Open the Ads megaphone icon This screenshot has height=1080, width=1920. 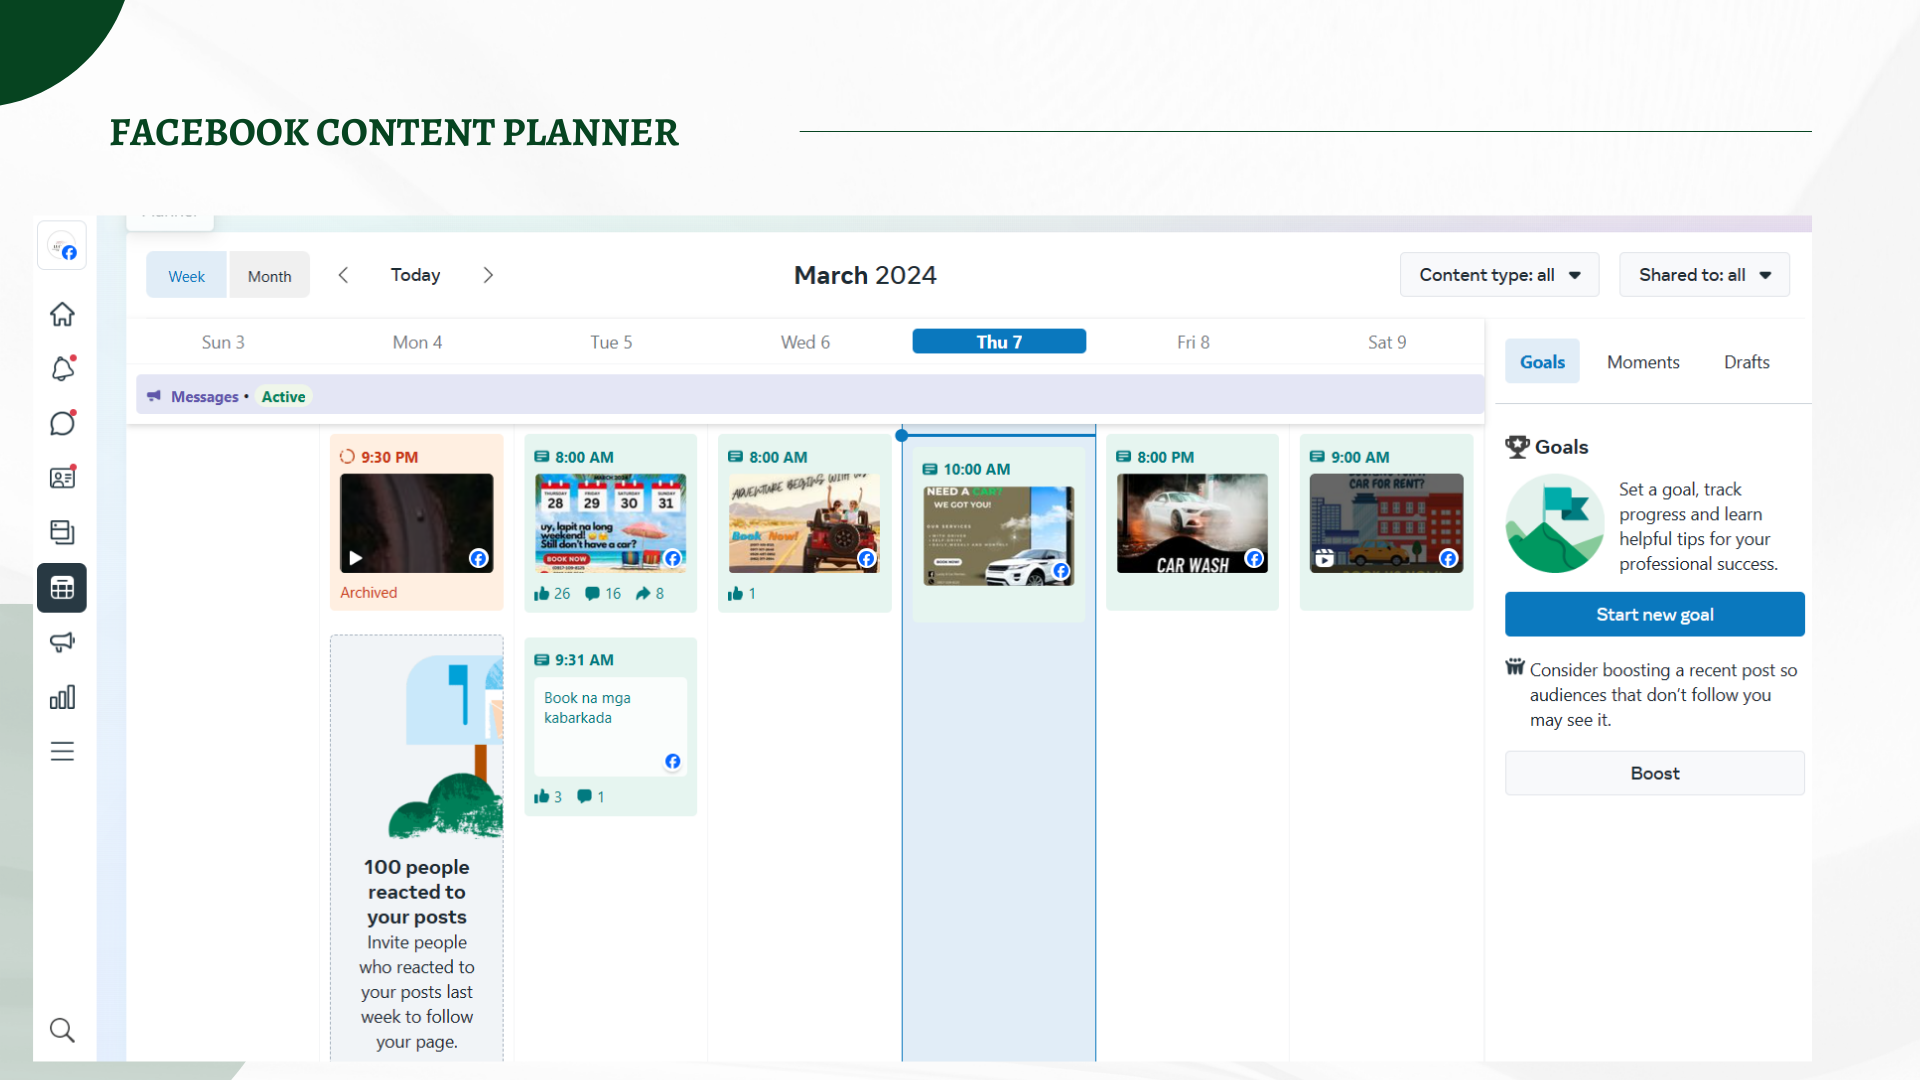(62, 642)
